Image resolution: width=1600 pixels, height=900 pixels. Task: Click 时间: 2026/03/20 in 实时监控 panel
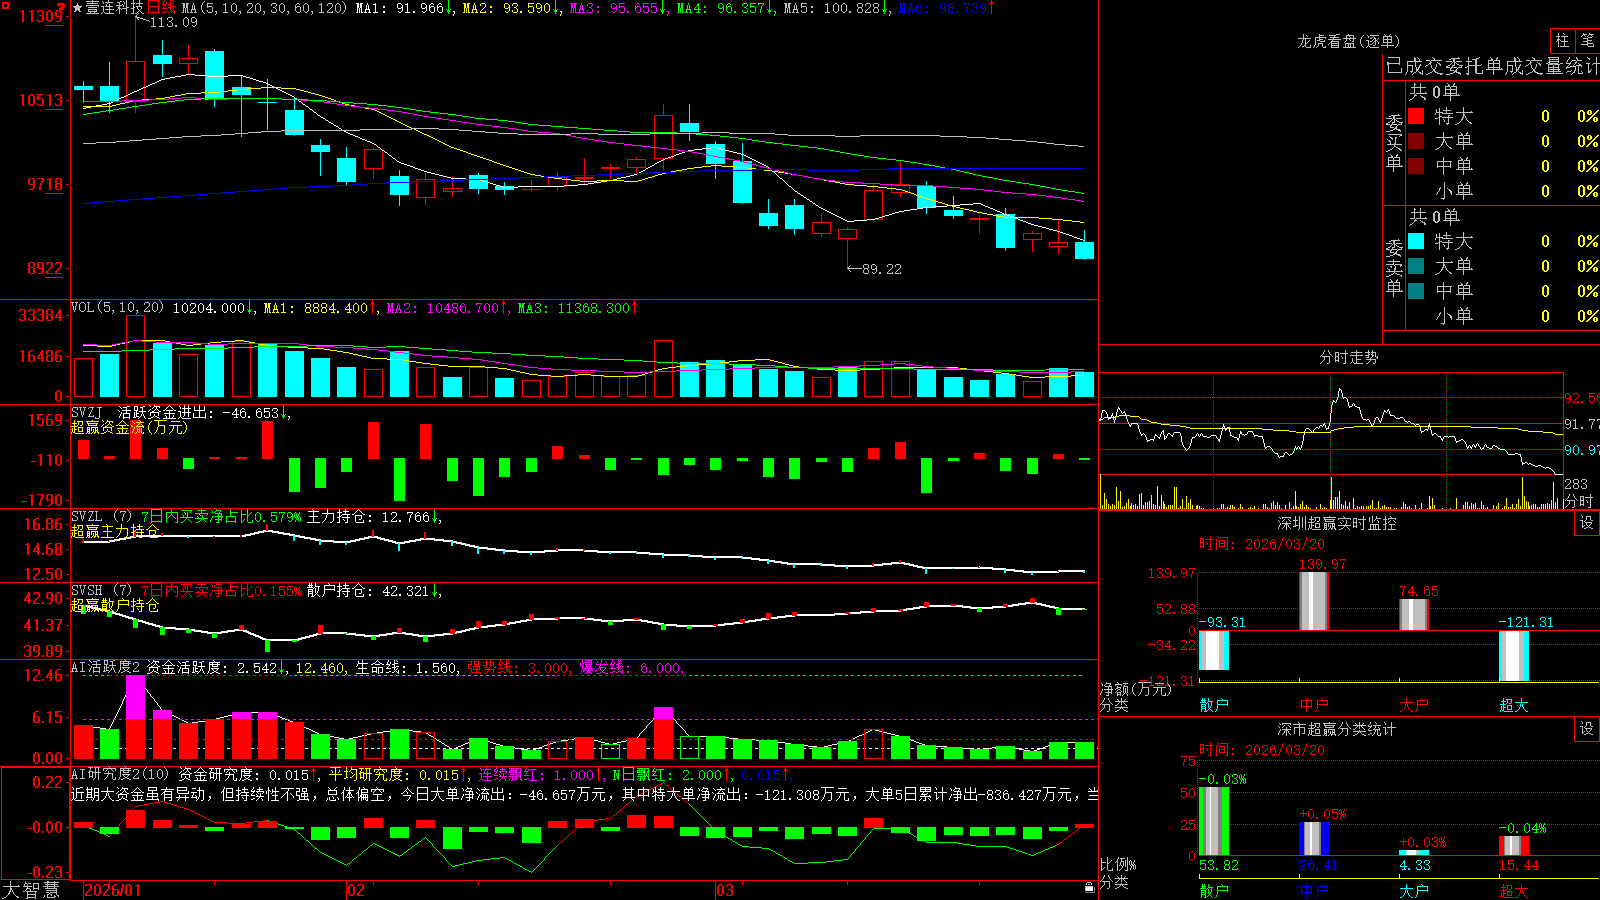tap(1262, 544)
